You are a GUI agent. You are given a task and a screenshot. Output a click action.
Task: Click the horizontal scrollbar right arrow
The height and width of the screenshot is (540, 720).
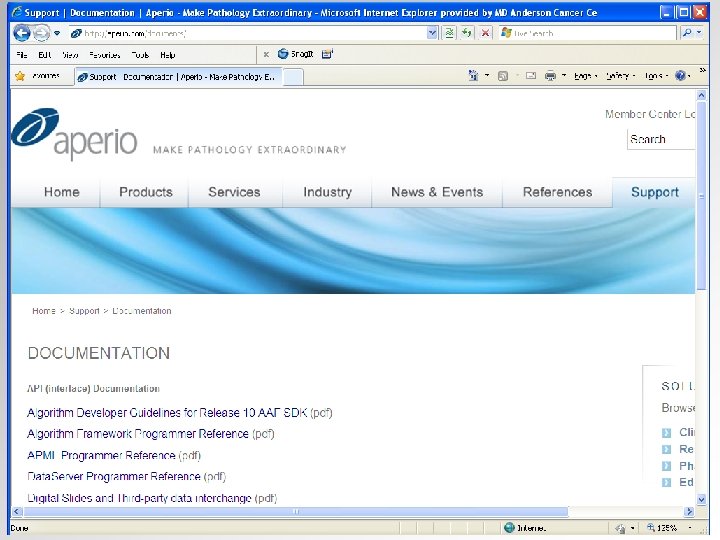point(689,511)
